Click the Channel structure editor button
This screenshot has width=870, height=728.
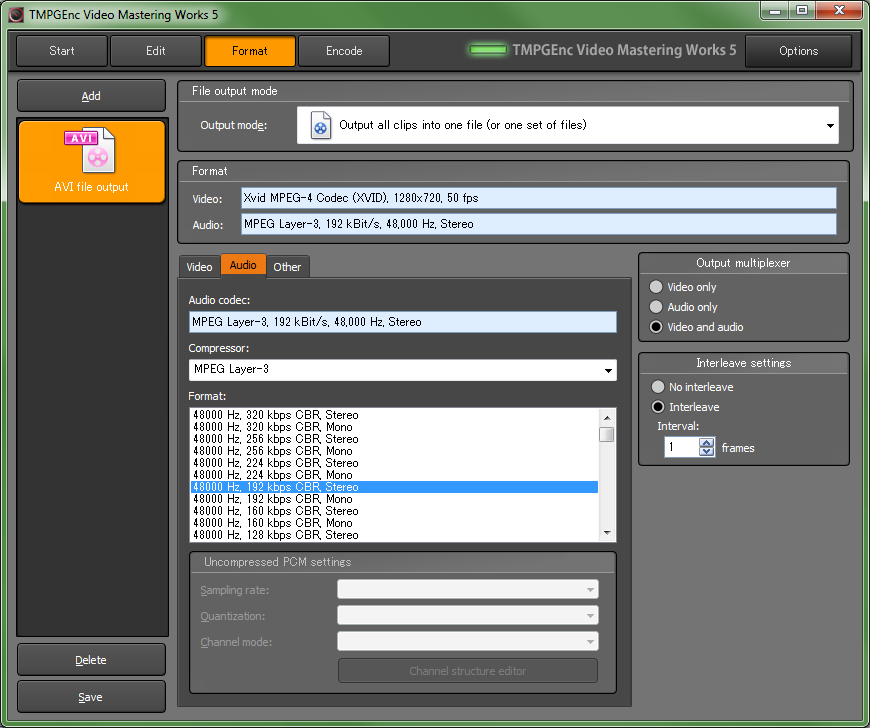click(468, 671)
